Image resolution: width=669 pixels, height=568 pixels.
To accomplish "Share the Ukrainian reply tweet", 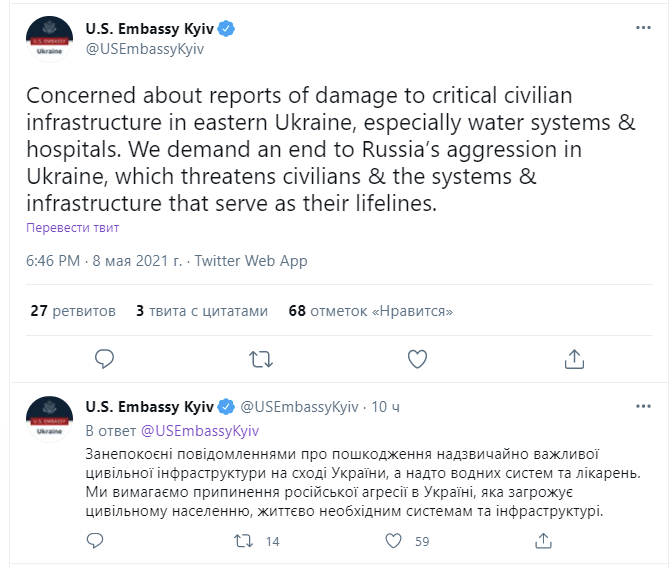I will pyautogui.click(x=542, y=541).
